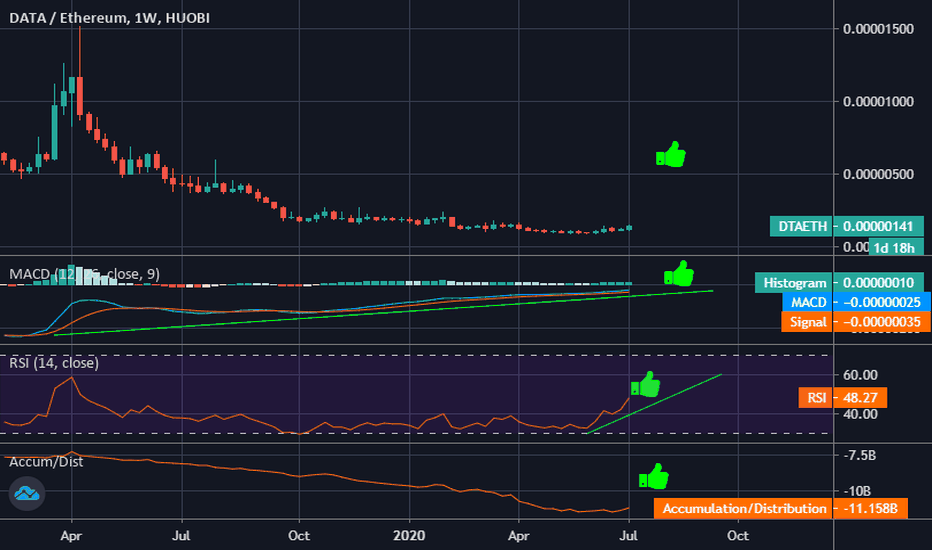Click the thumbs-up icon in RSI pane

646,384
